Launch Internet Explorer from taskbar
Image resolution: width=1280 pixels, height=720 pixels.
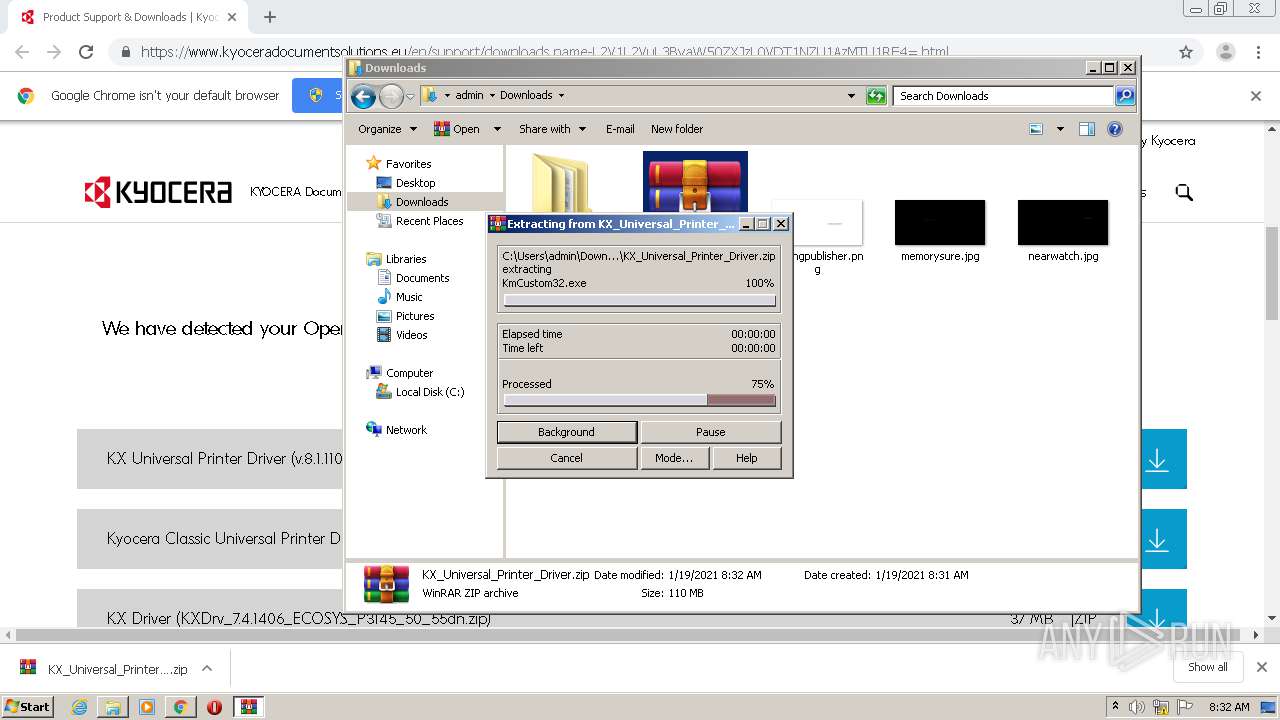click(x=79, y=707)
